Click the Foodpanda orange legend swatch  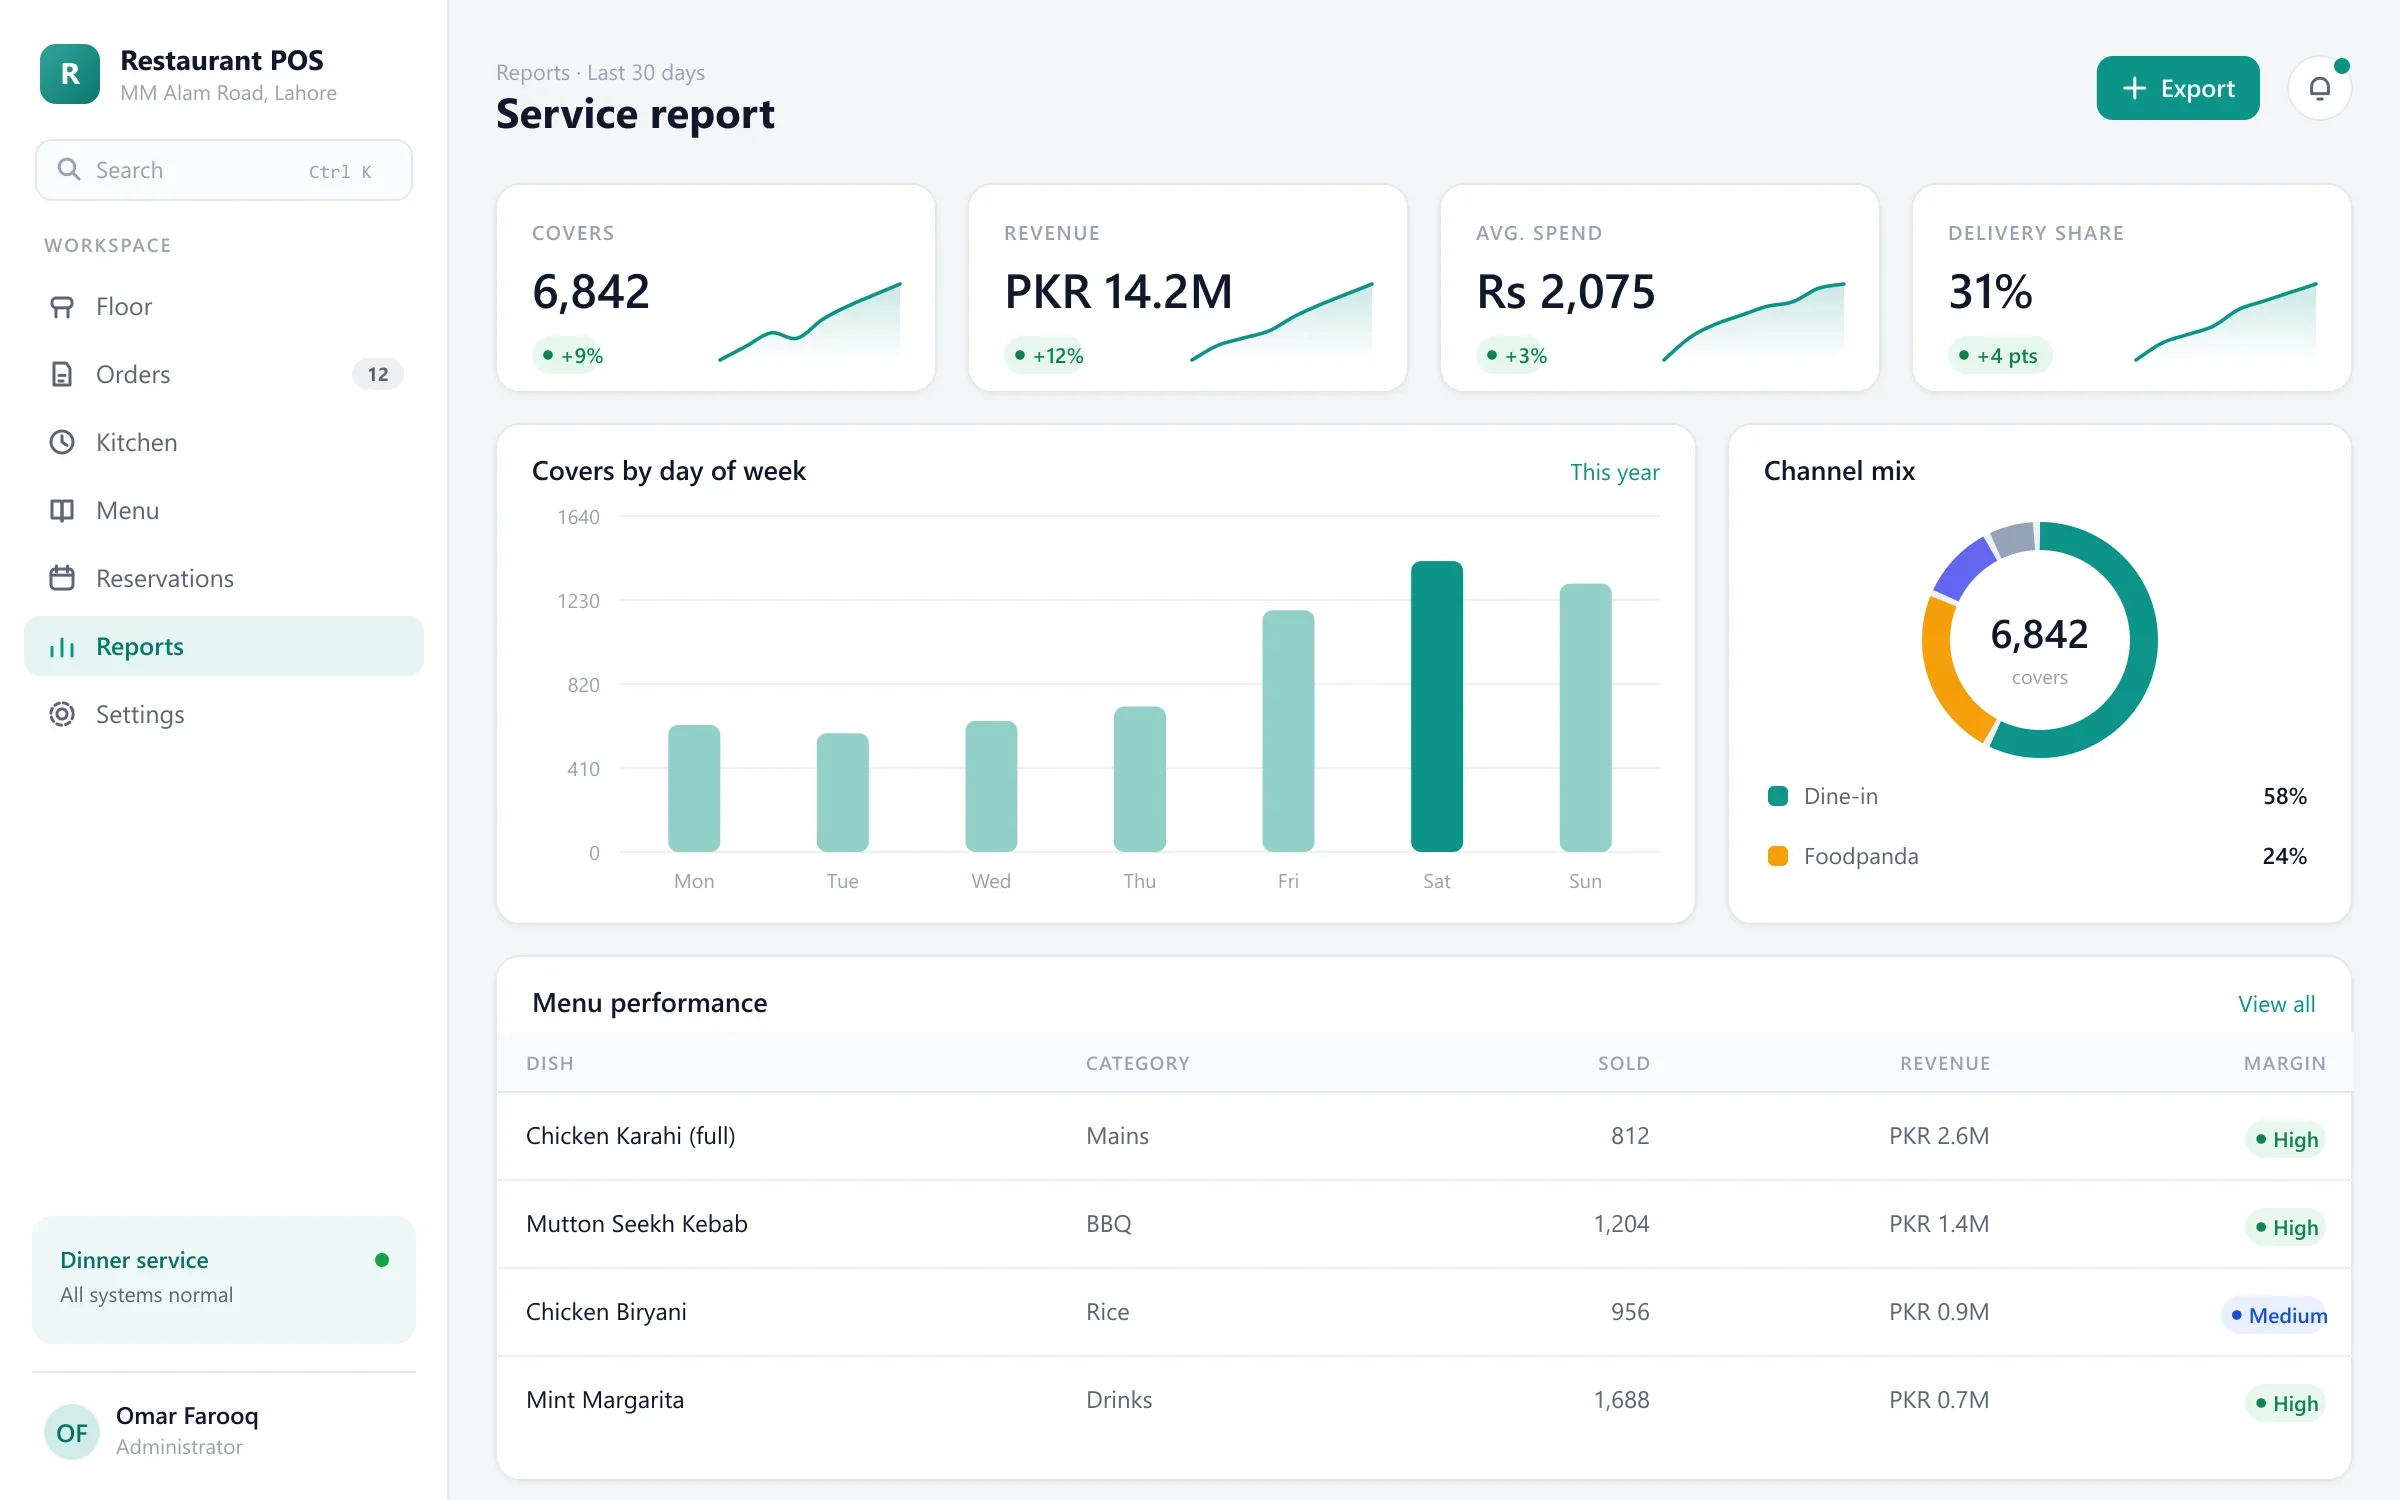coord(1778,857)
